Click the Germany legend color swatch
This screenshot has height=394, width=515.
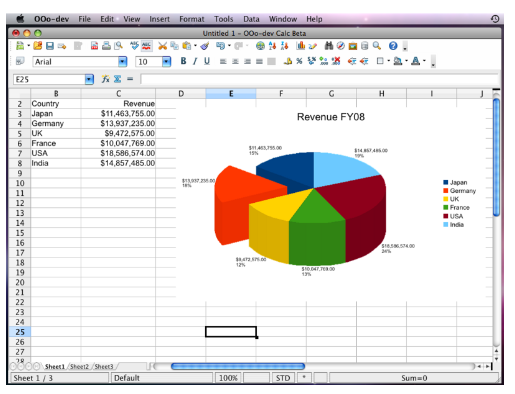[x=446, y=191]
